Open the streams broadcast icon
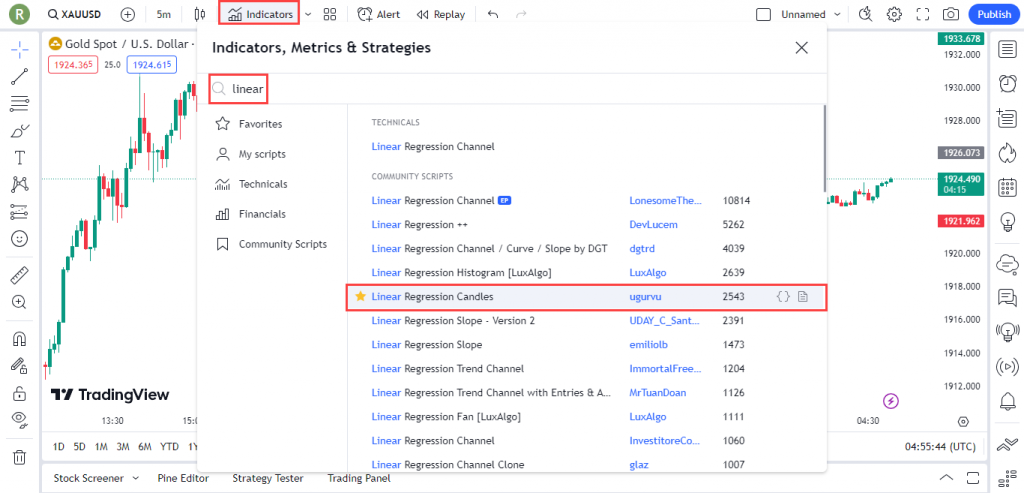This screenshot has height=493, width=1024. tap(1006, 367)
